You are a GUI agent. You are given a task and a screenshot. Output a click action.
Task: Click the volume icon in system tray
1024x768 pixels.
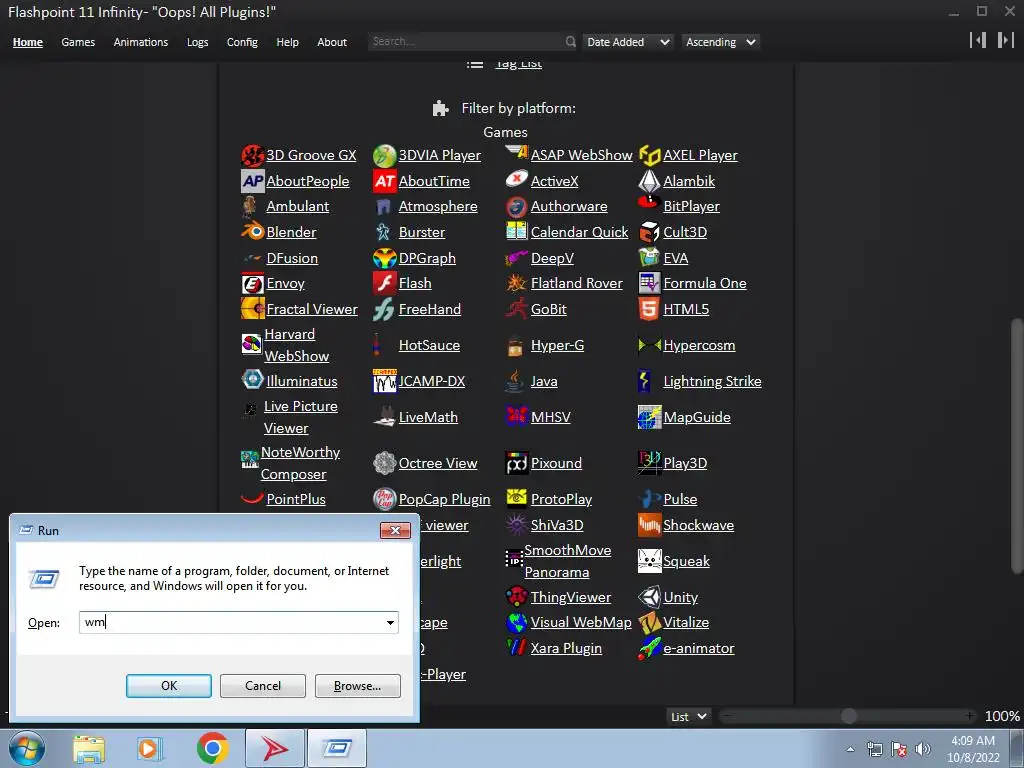(x=922, y=749)
